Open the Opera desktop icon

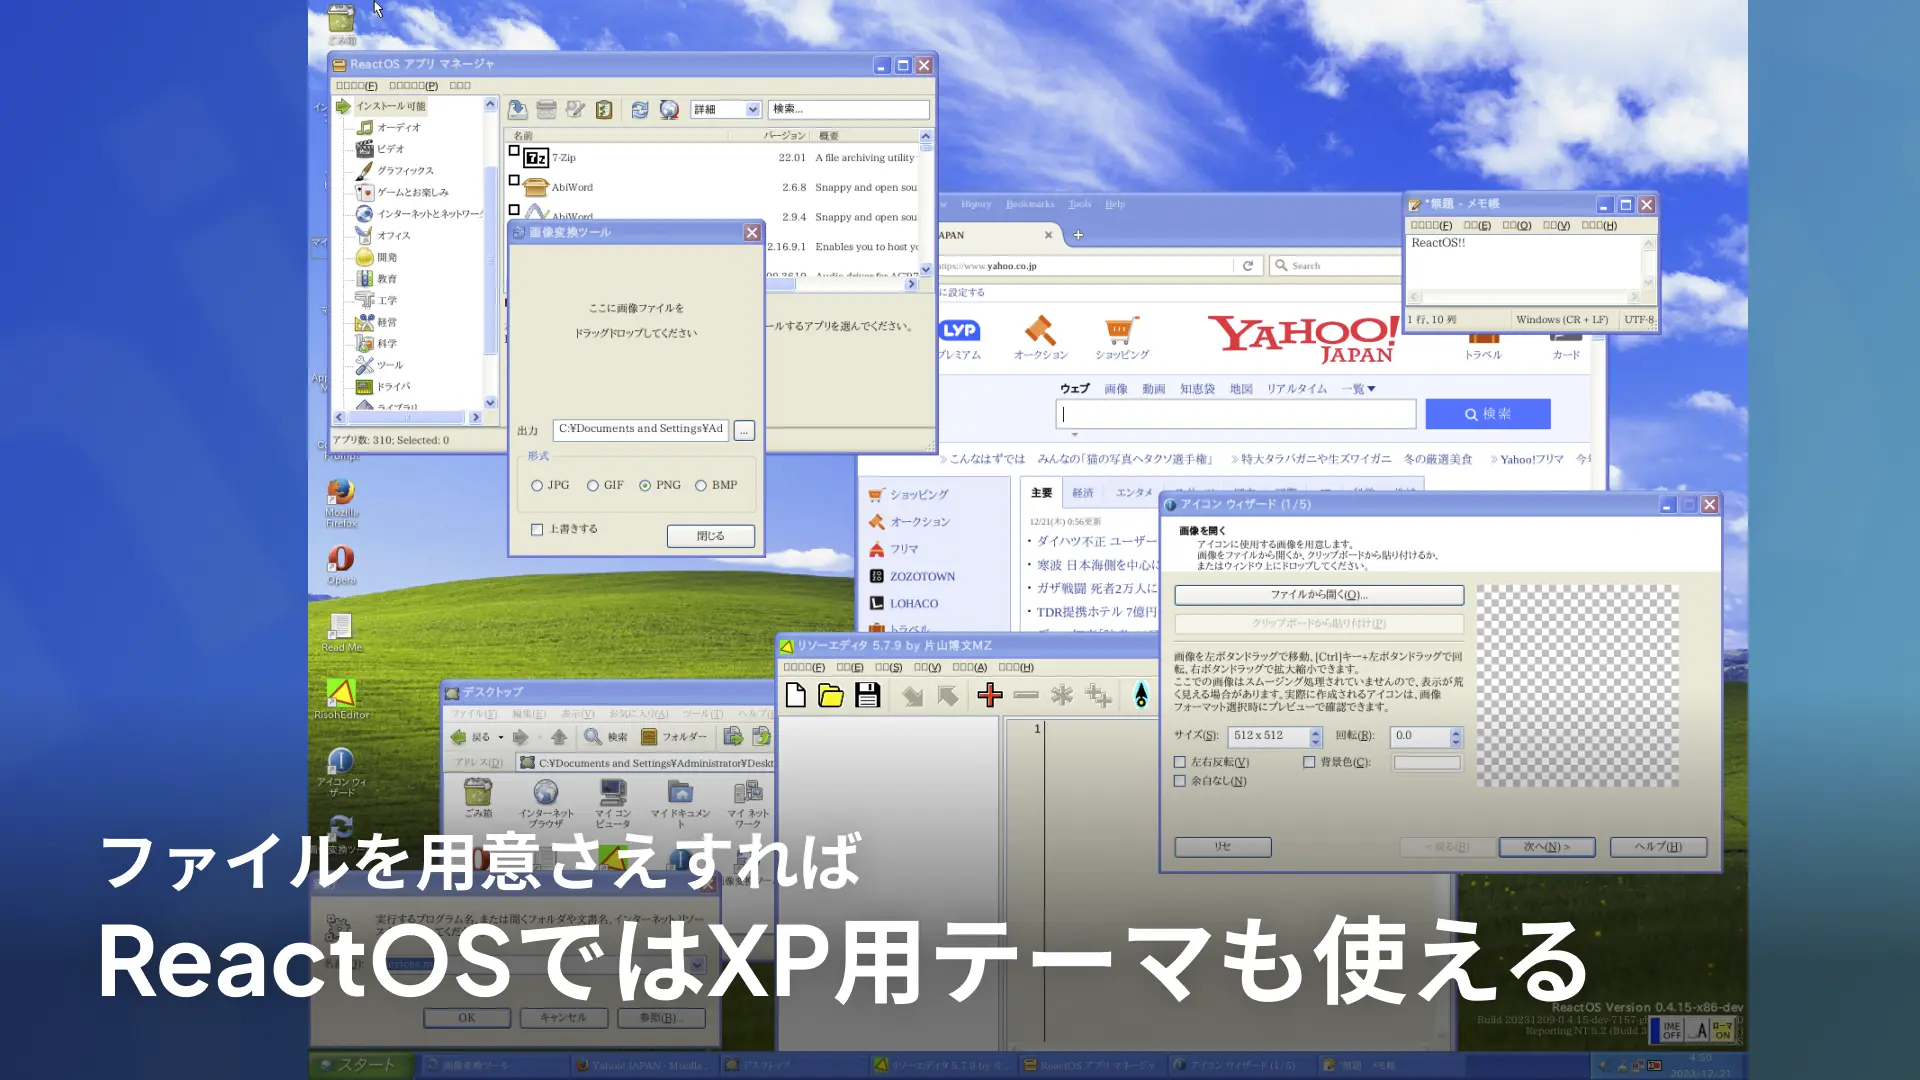[x=341, y=559]
